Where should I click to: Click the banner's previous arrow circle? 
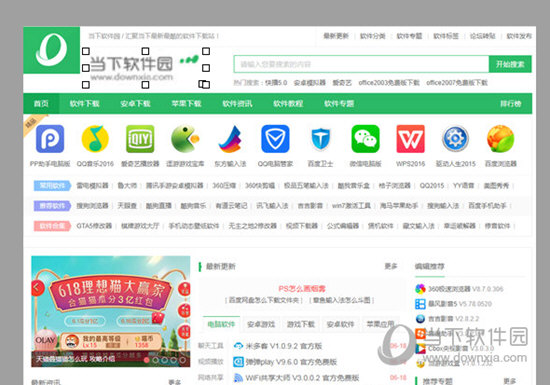click(x=38, y=288)
